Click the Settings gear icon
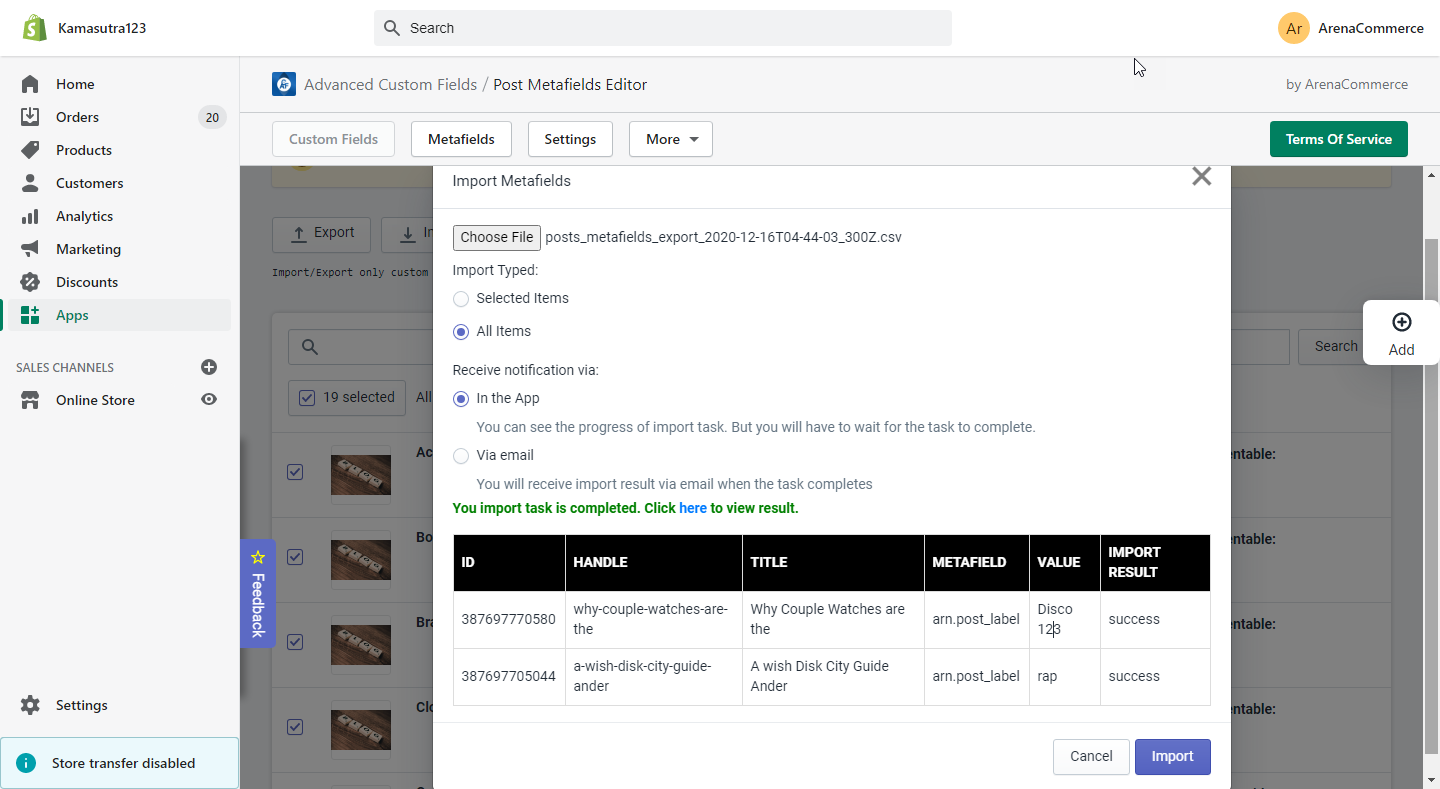The height and width of the screenshot is (789, 1440). pyautogui.click(x=30, y=705)
